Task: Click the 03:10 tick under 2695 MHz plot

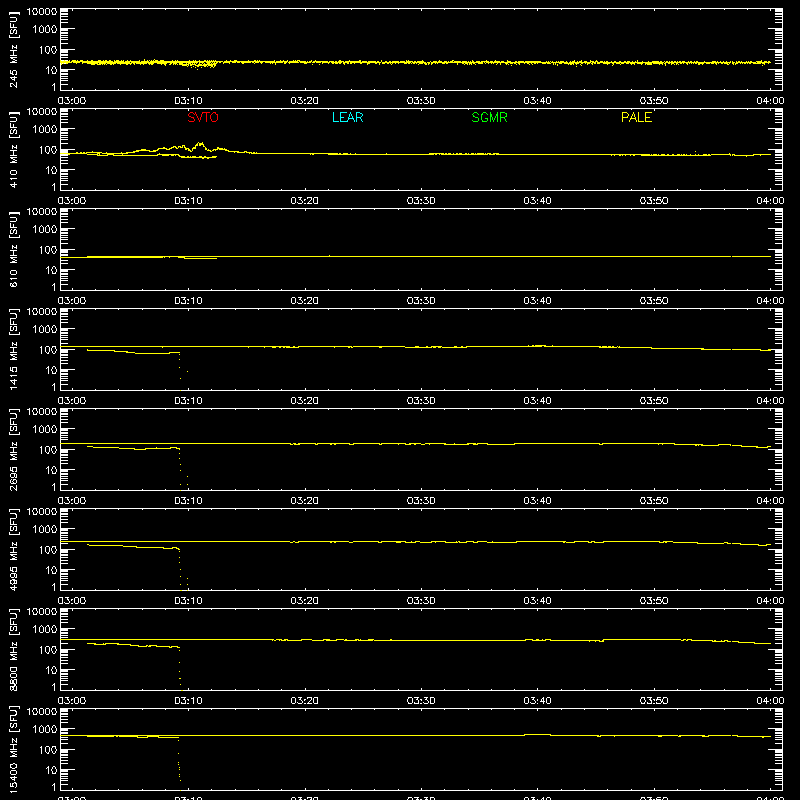Action: [x=188, y=501]
